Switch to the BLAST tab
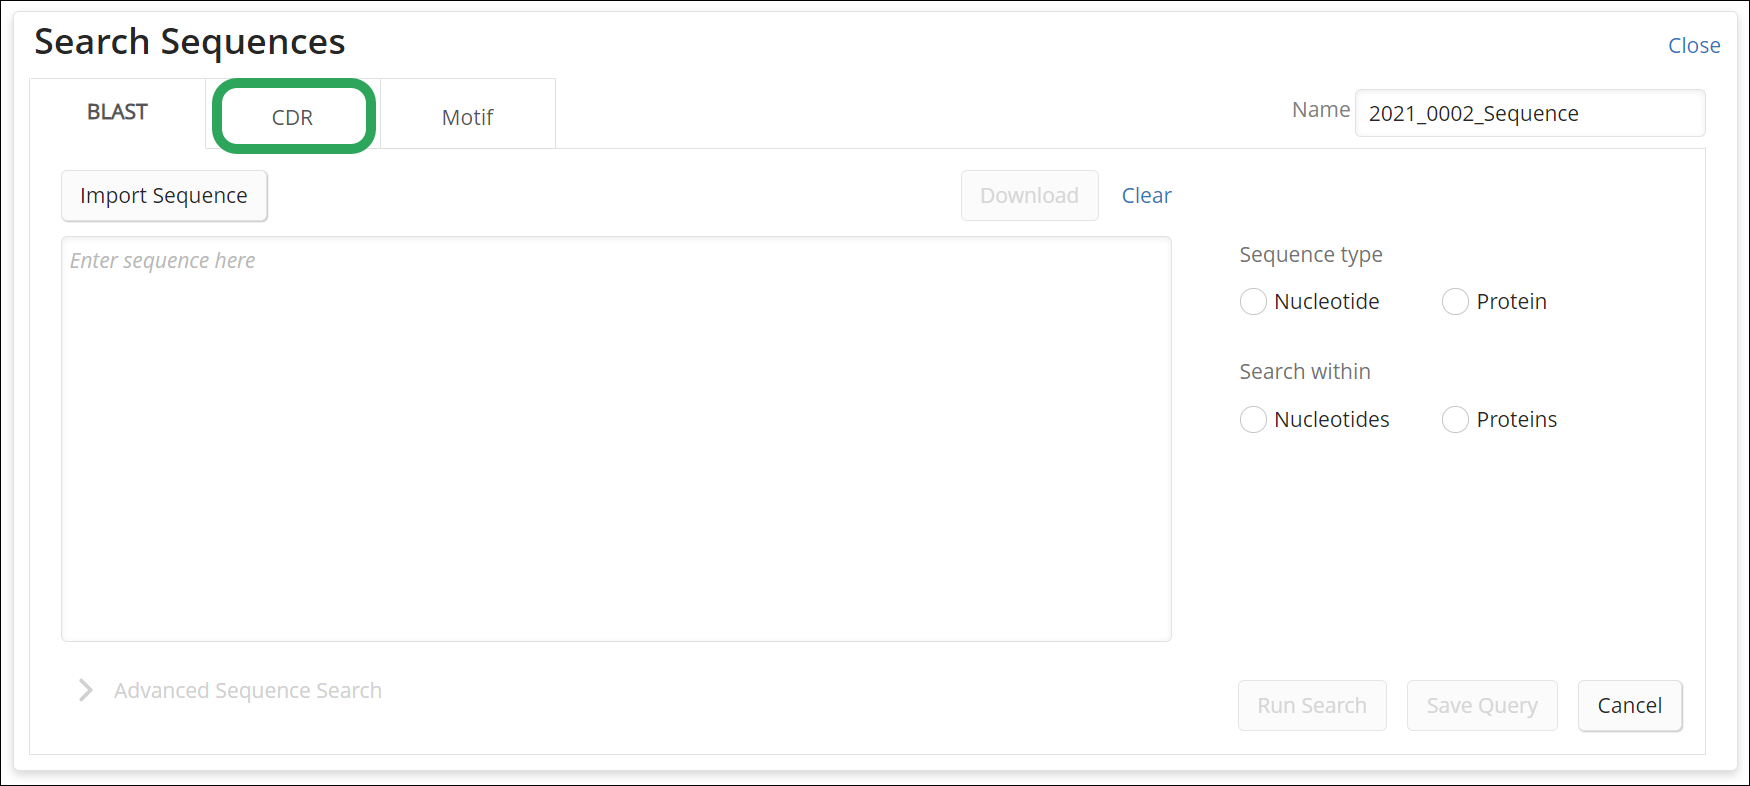The height and width of the screenshot is (786, 1750). click(x=117, y=113)
